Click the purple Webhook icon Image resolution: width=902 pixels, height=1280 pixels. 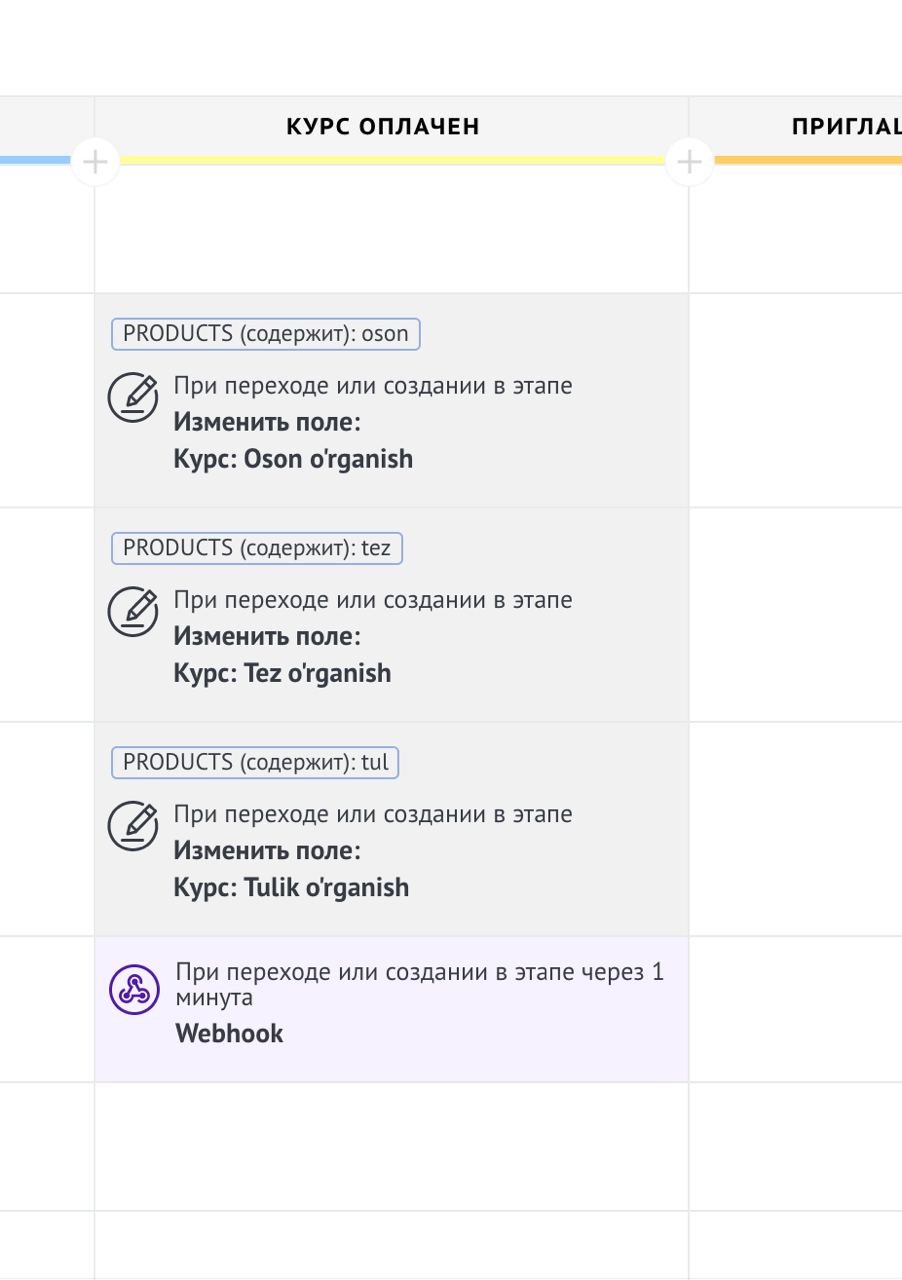tap(134, 989)
